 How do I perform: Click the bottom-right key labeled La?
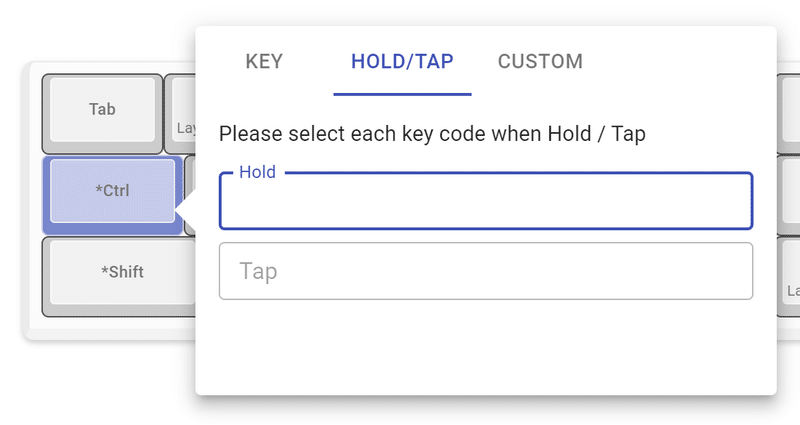(x=790, y=274)
